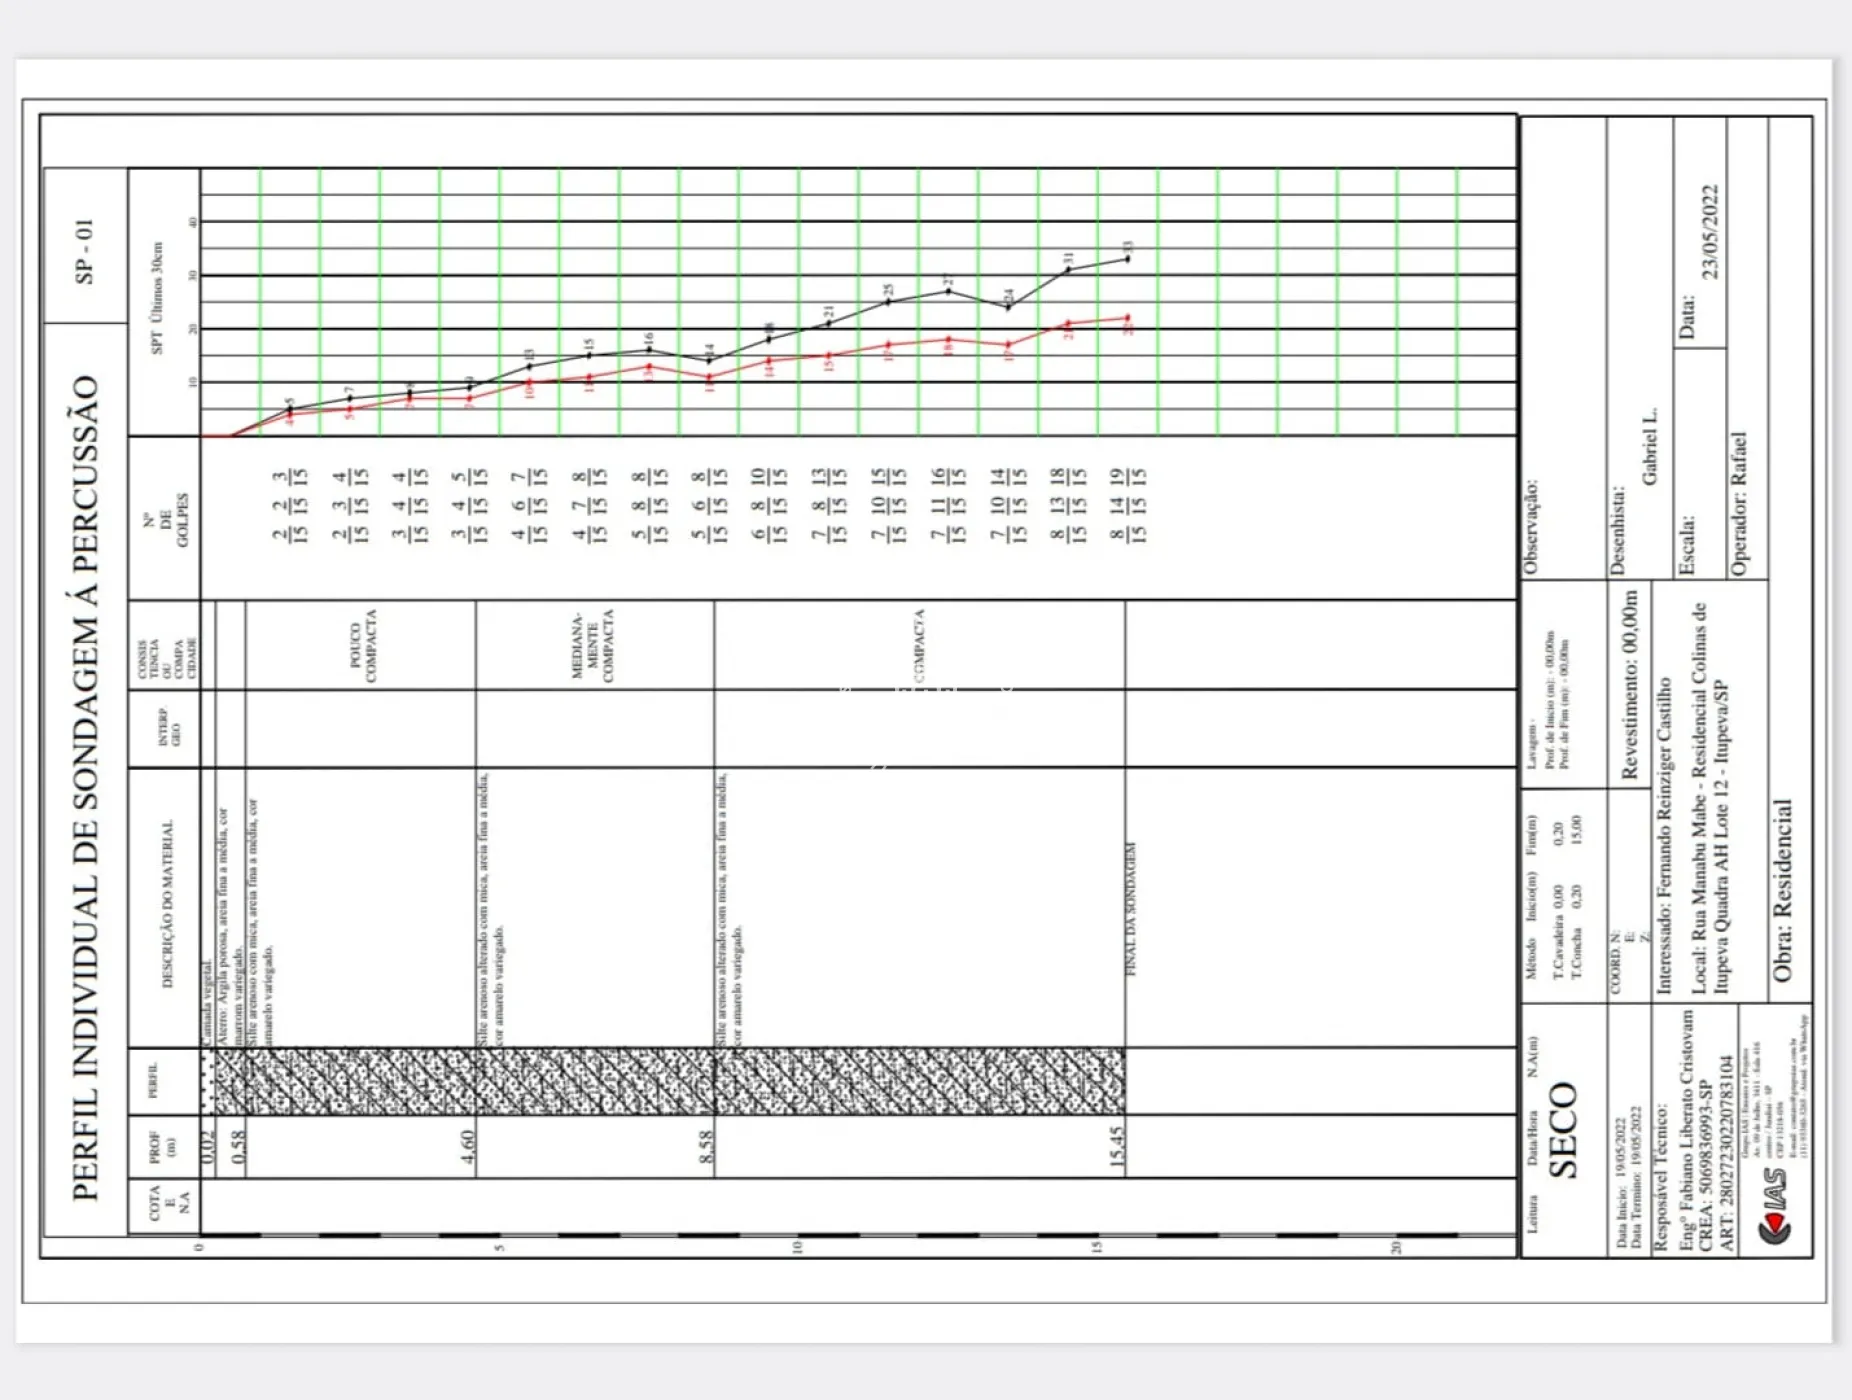Image resolution: width=1852 pixels, height=1400 pixels.
Task: Click the SP - 01 borehole label
Action: 85,251
